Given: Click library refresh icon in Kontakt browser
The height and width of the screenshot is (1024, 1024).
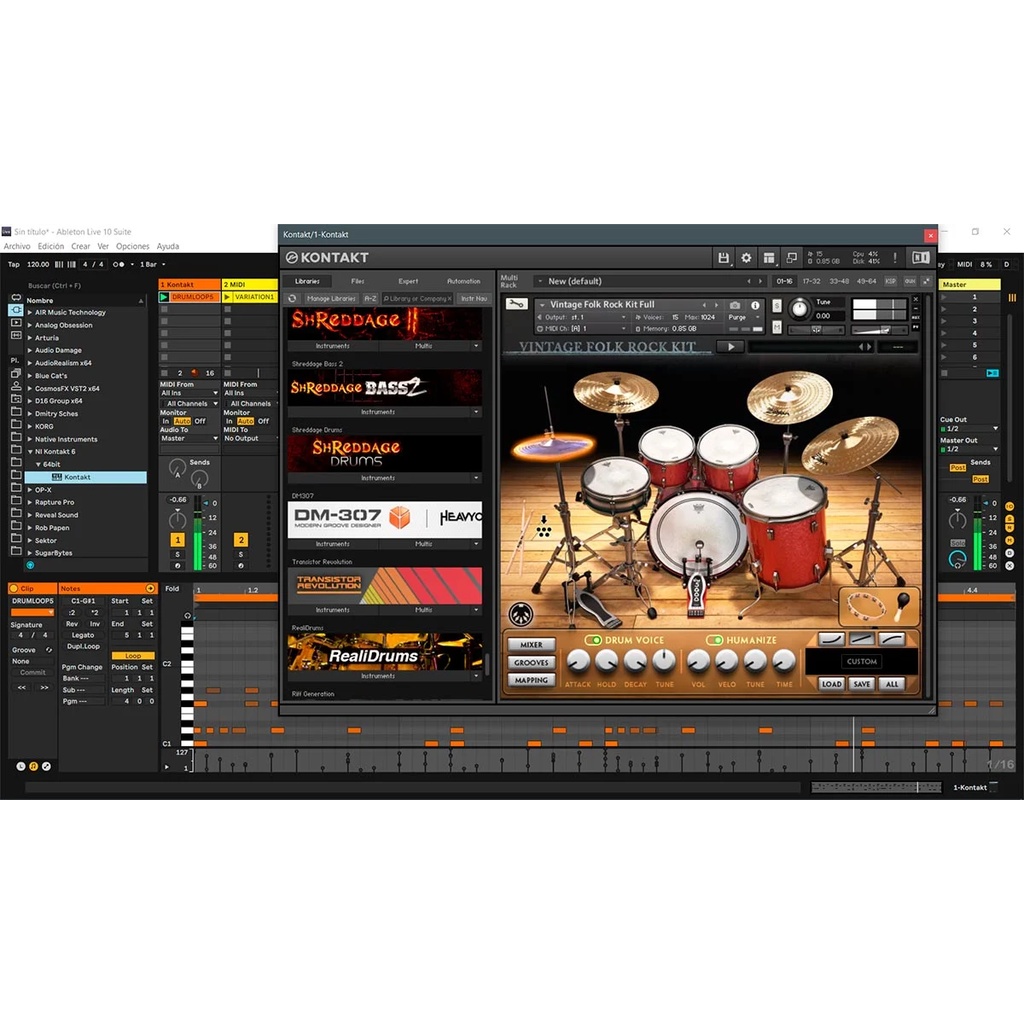Looking at the screenshot, I should click(293, 298).
